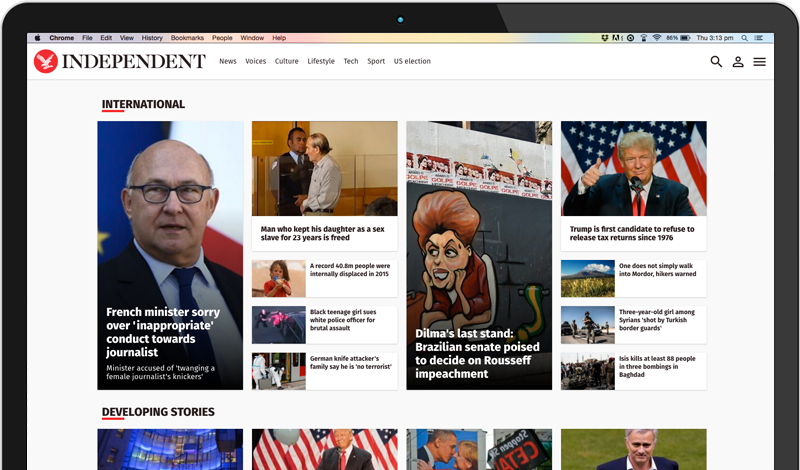Open Spotlight search in the menu bar
800x470 pixels.
click(744, 38)
